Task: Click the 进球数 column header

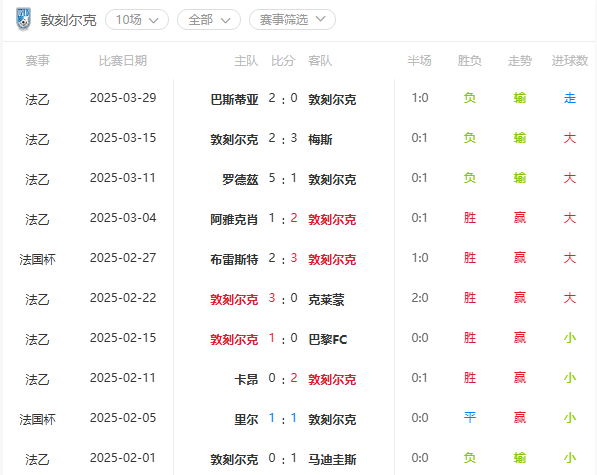Action: tap(570, 61)
